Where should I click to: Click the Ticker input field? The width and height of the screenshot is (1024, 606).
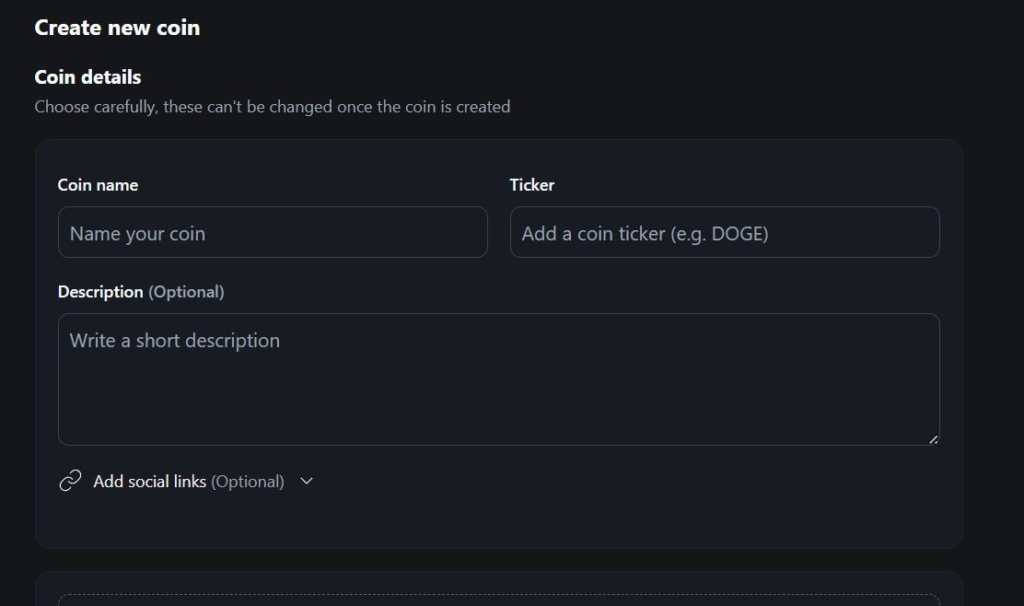point(724,232)
